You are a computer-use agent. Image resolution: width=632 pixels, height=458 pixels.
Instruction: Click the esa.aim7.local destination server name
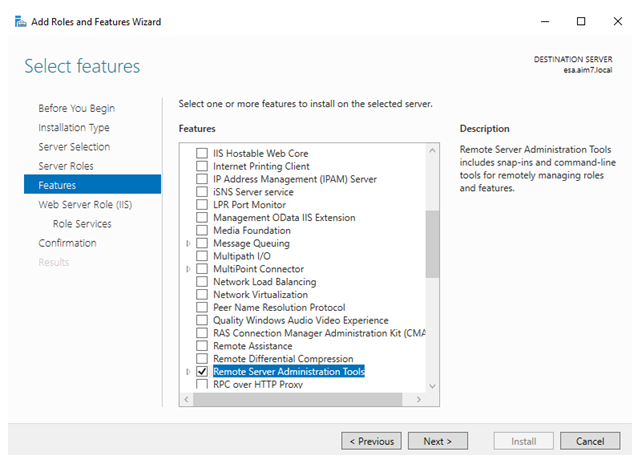(588, 70)
